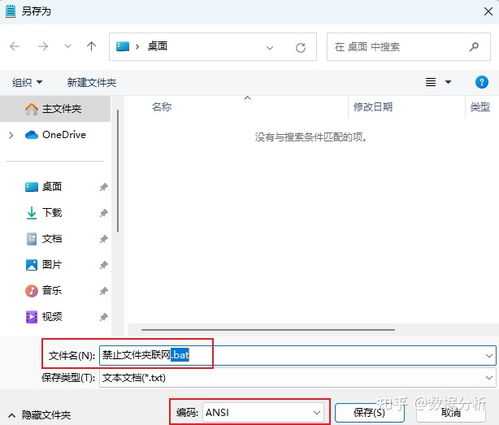499x425 pixels.
Task: Open the blue help question-mark icon
Action: (x=482, y=82)
